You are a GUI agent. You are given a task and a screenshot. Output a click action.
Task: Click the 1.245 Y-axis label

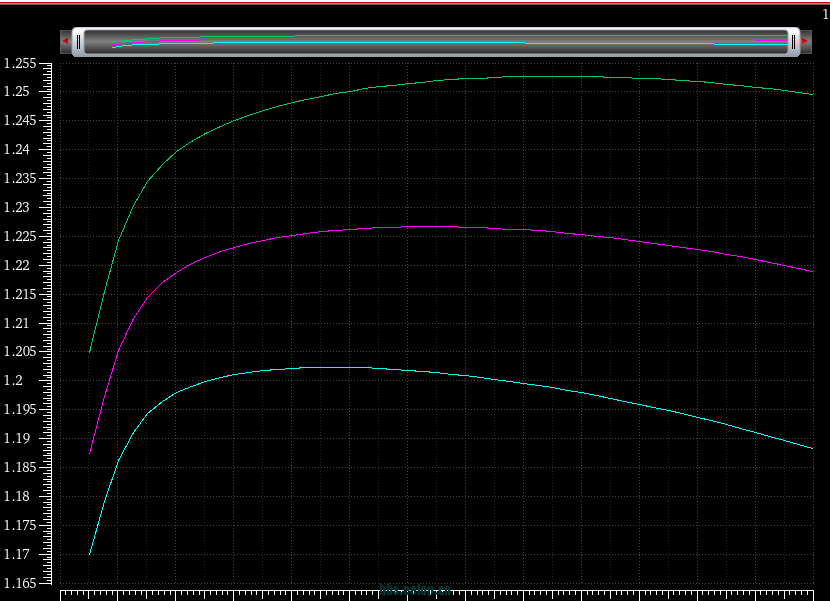(x=20, y=121)
